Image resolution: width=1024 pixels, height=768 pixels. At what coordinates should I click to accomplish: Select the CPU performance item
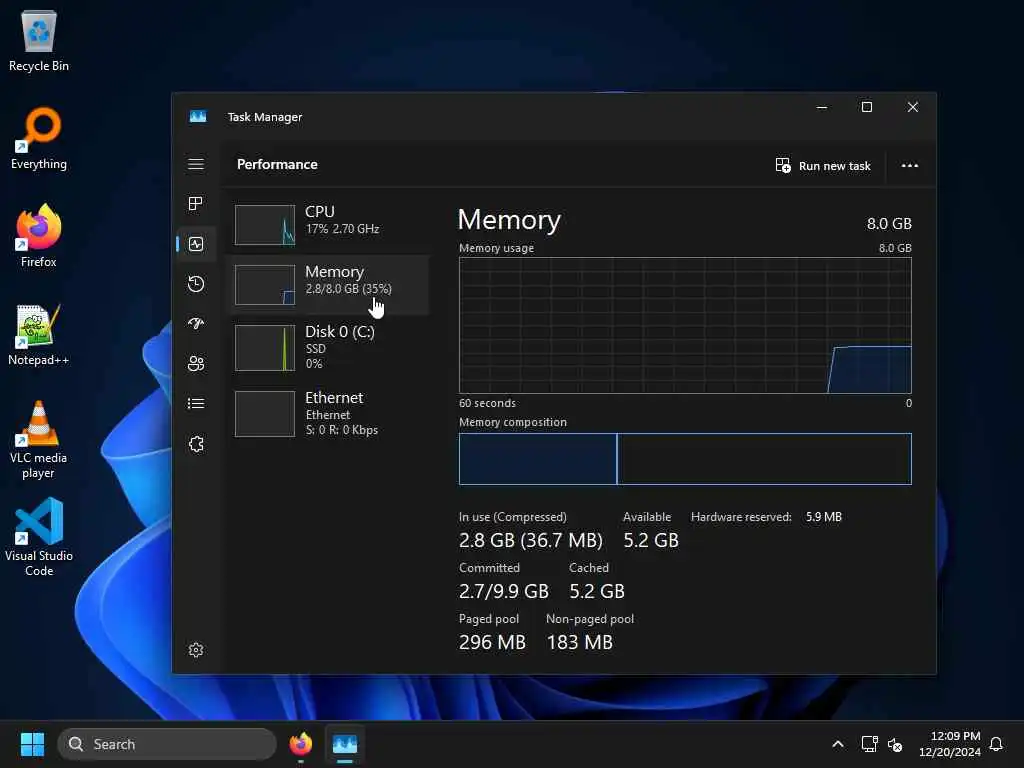point(328,224)
